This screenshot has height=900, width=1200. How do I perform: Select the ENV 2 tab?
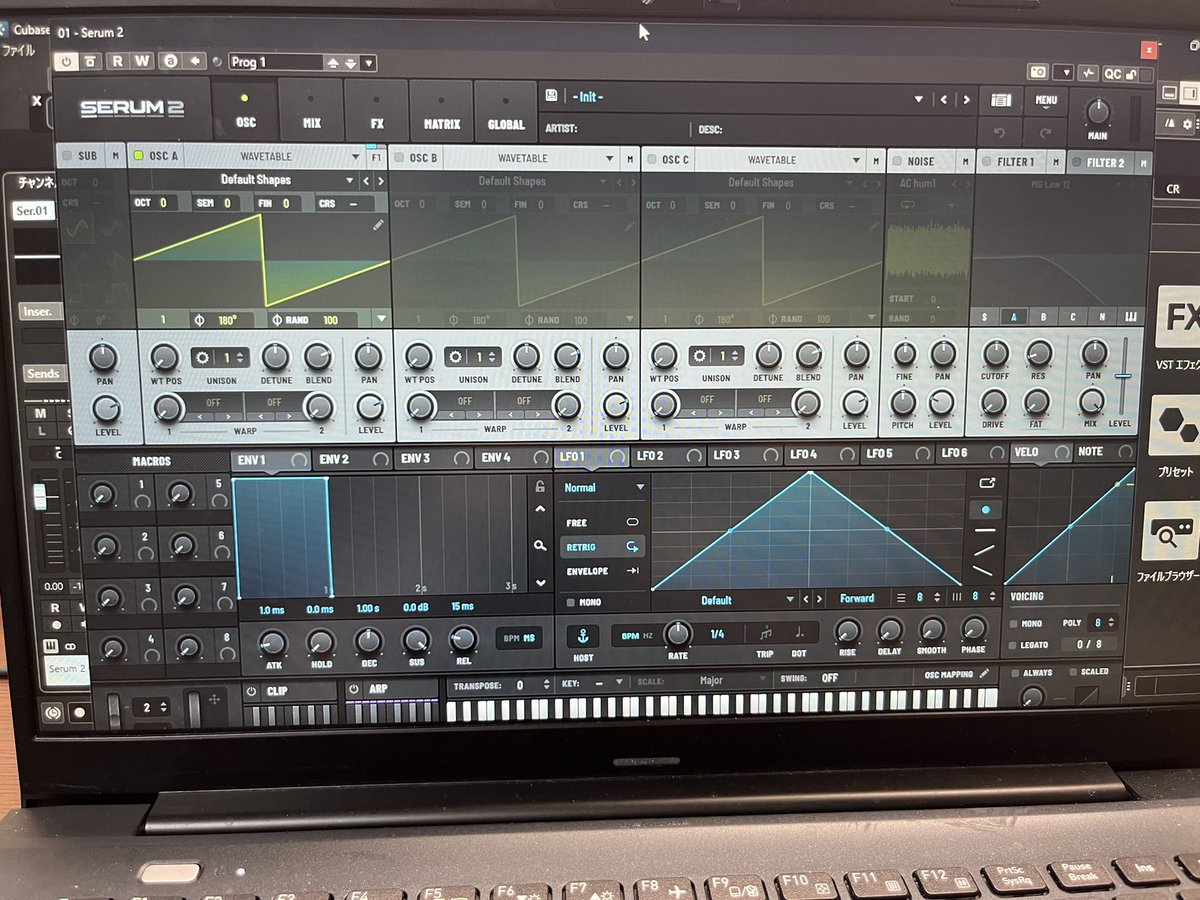[x=351, y=458]
